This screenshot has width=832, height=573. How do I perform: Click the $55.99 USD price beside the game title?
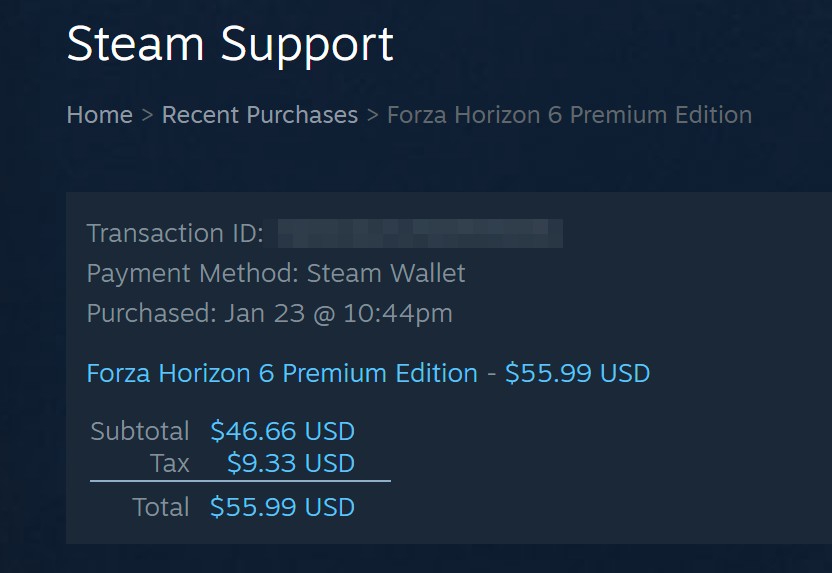(x=577, y=373)
